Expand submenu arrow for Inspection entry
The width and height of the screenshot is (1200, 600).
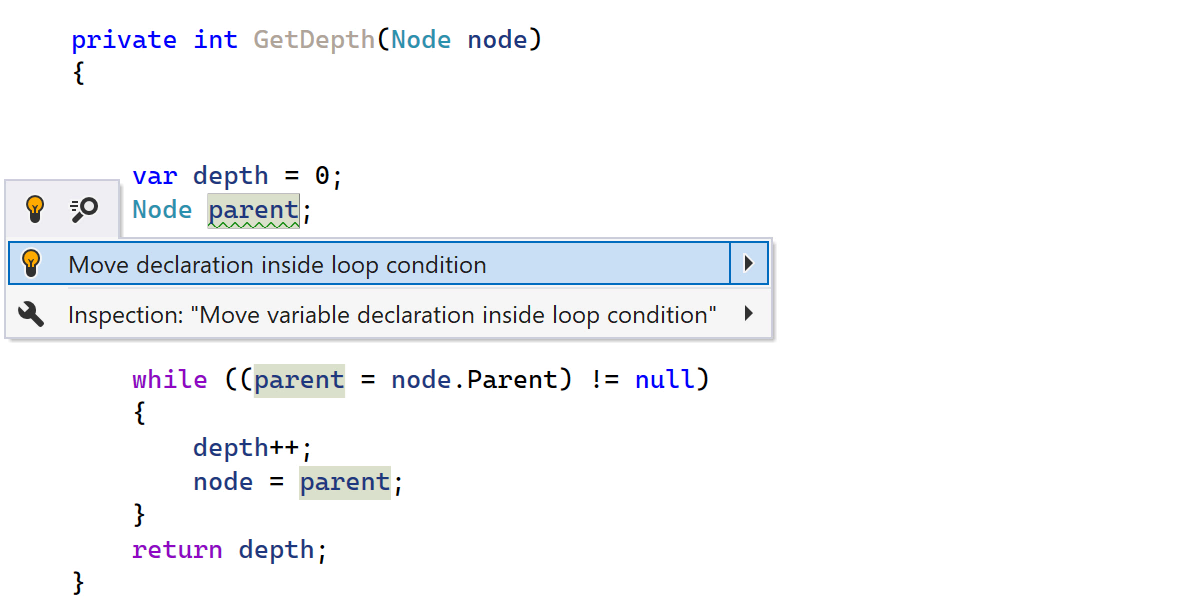pyautogui.click(x=748, y=314)
